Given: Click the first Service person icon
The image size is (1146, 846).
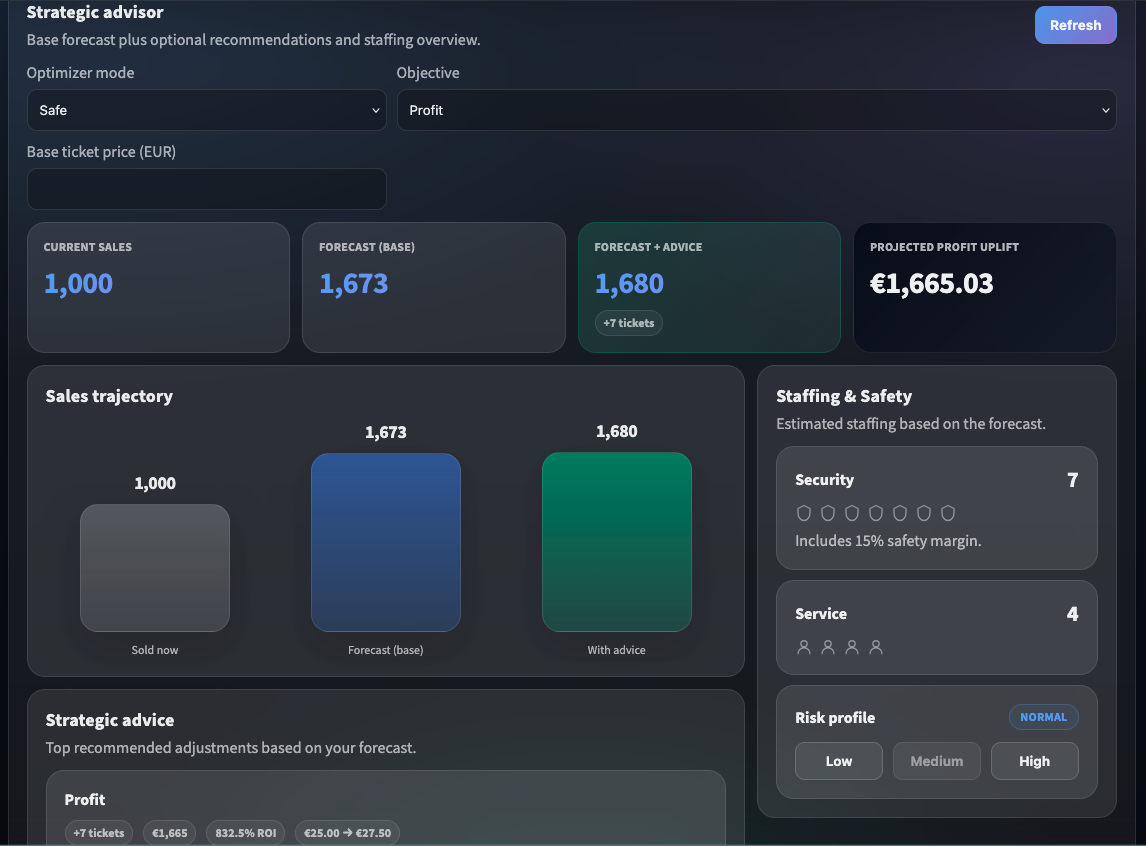Looking at the screenshot, I should click(804, 647).
